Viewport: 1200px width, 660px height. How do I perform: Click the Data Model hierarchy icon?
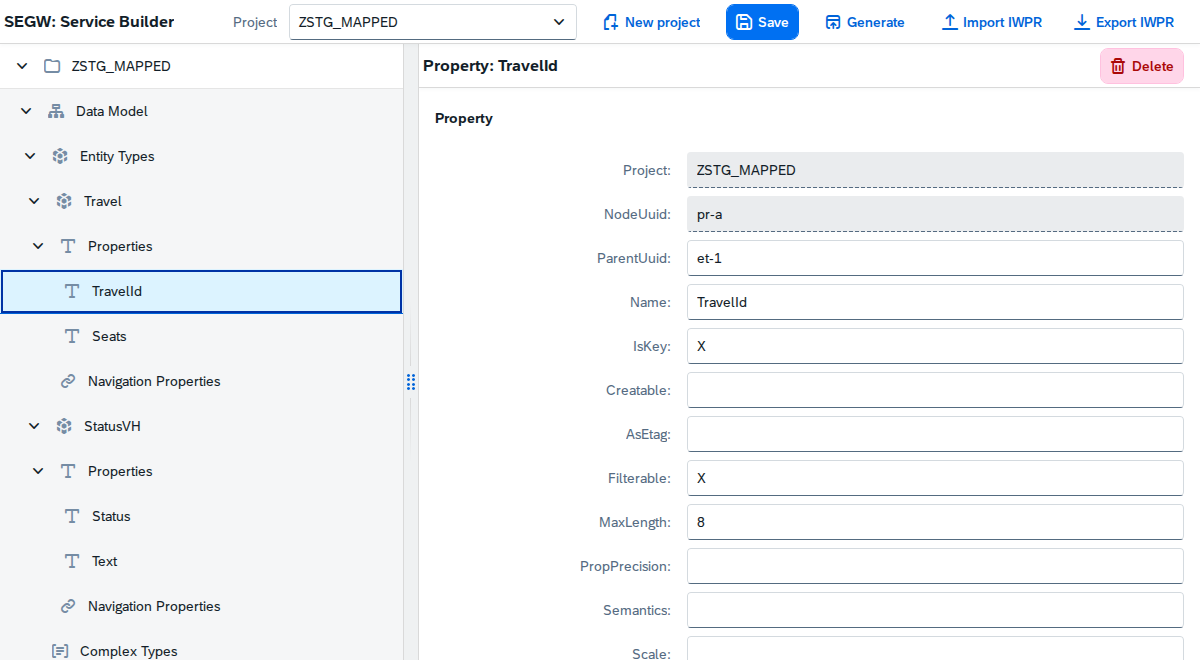[56, 111]
